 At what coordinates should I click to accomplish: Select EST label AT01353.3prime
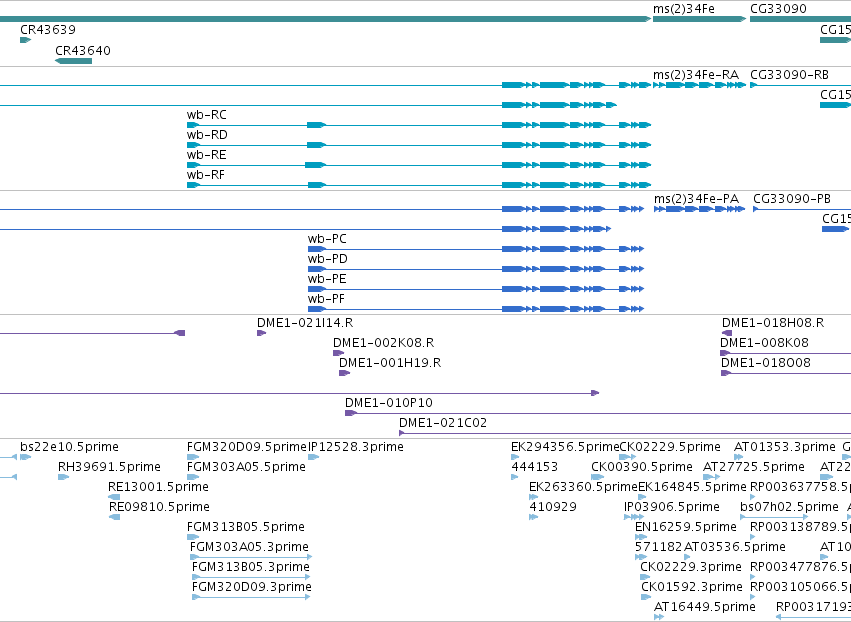785,447
